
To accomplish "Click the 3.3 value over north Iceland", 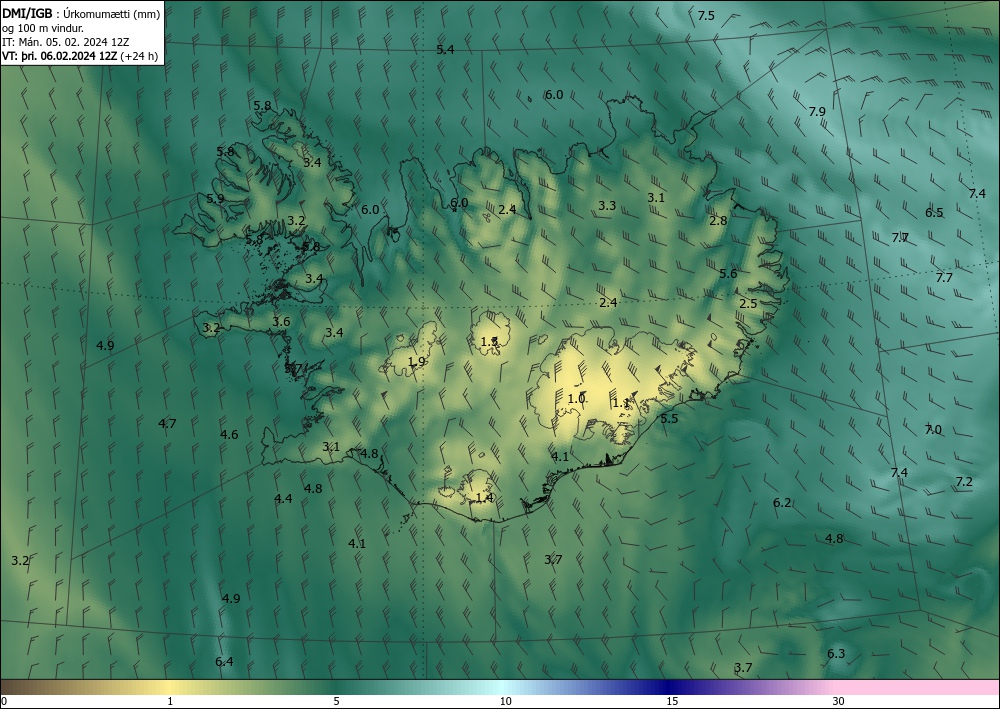I will 607,205.
